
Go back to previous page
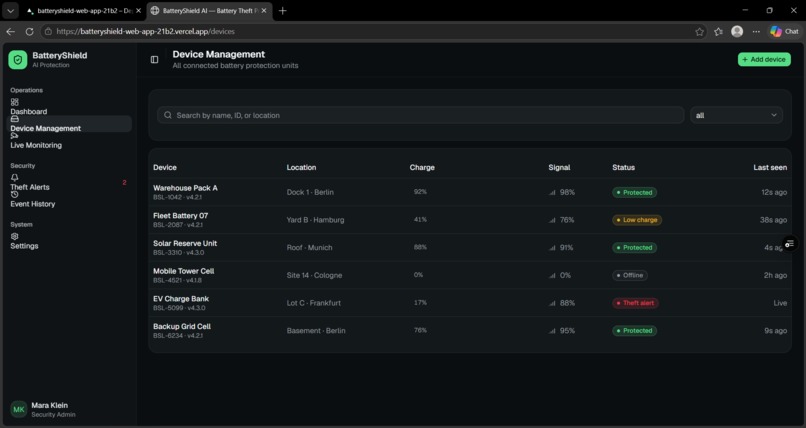10,31
